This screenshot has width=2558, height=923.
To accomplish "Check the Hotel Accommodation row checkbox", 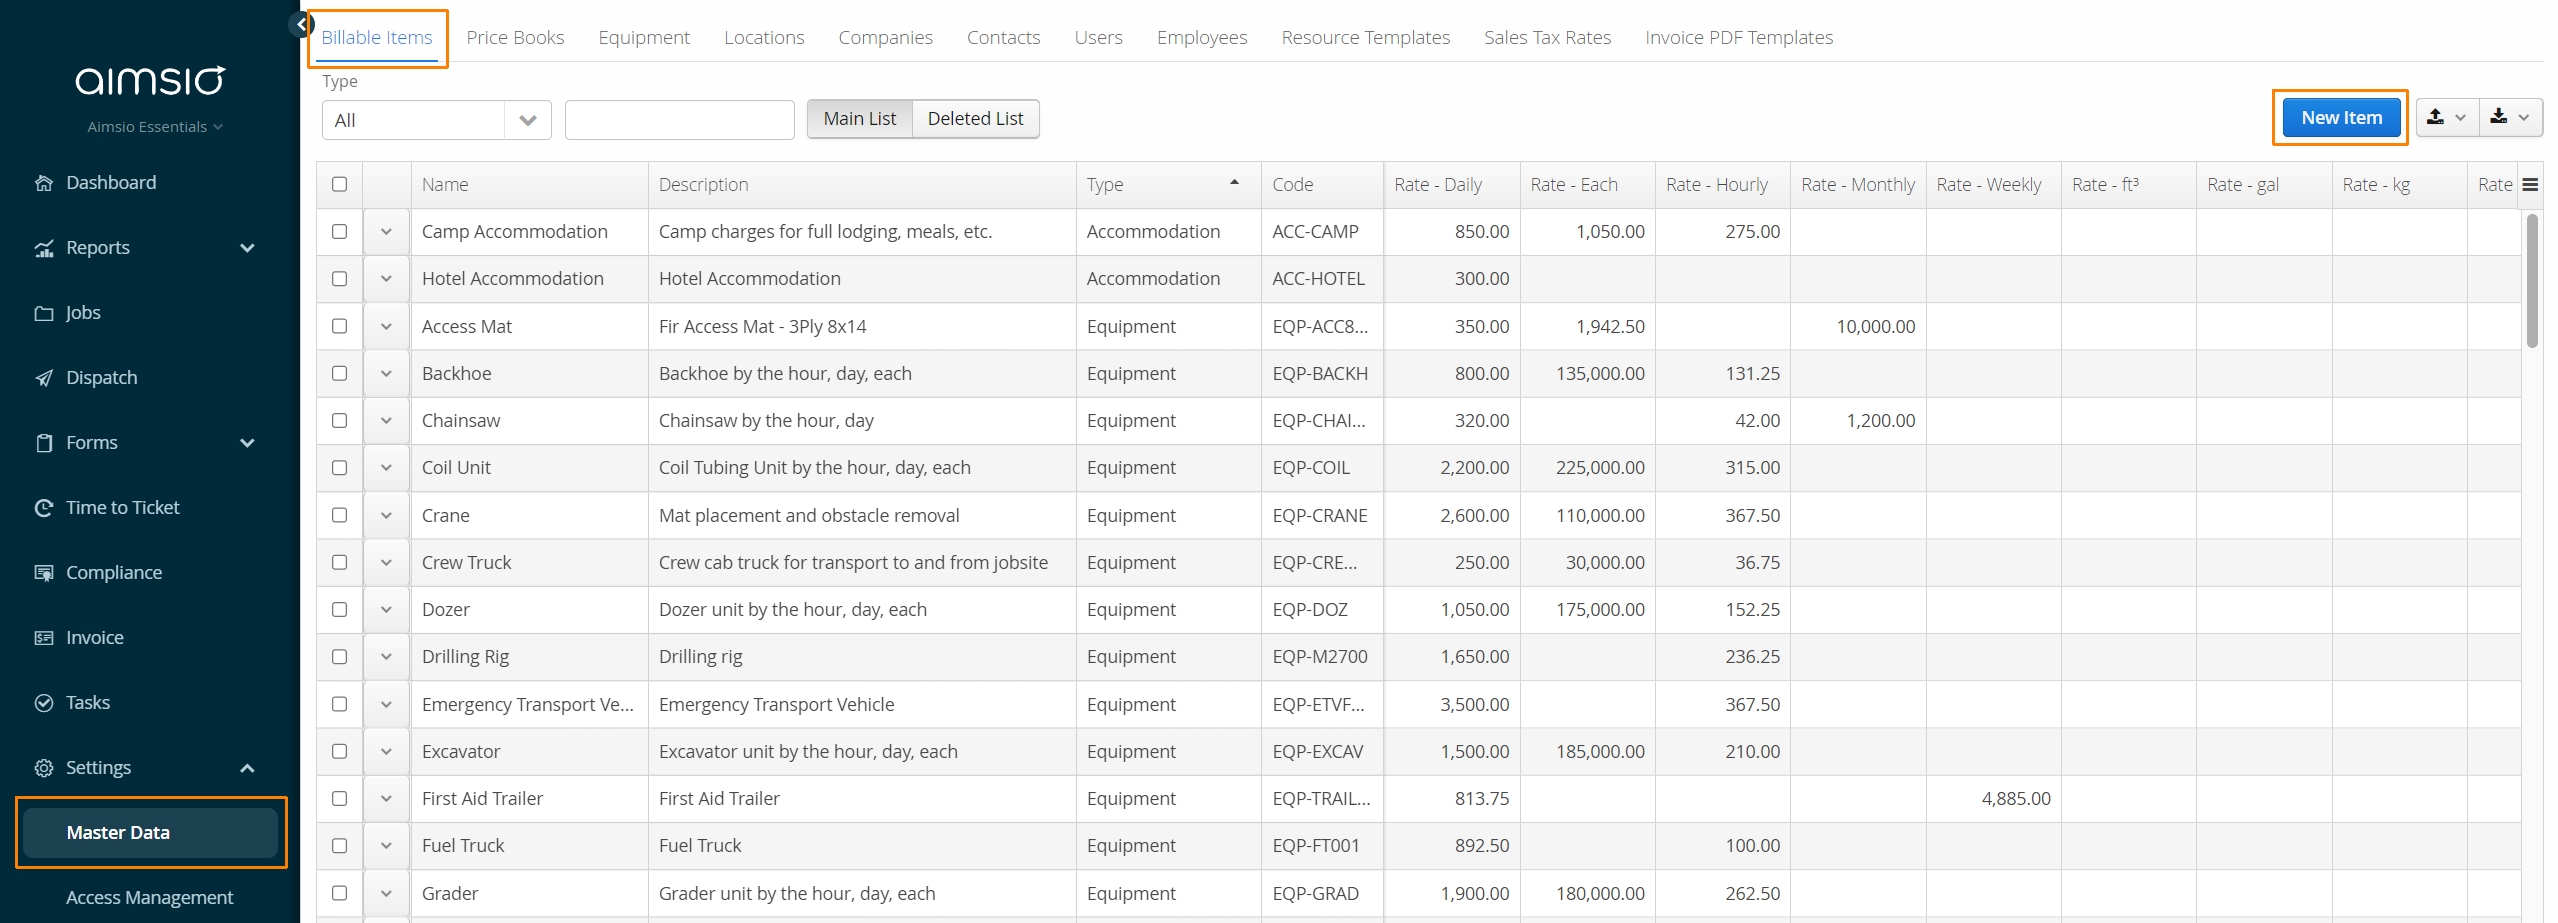I will pyautogui.click(x=340, y=279).
